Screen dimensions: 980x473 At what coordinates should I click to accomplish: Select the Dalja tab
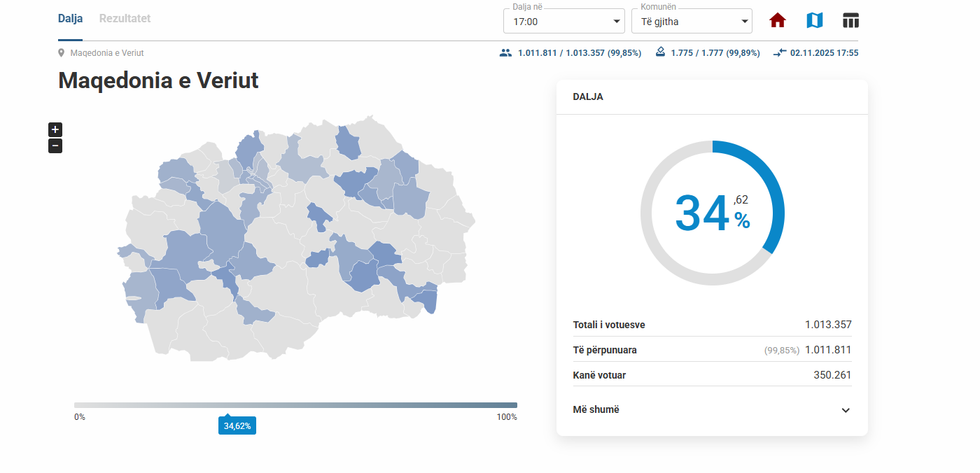click(x=70, y=19)
